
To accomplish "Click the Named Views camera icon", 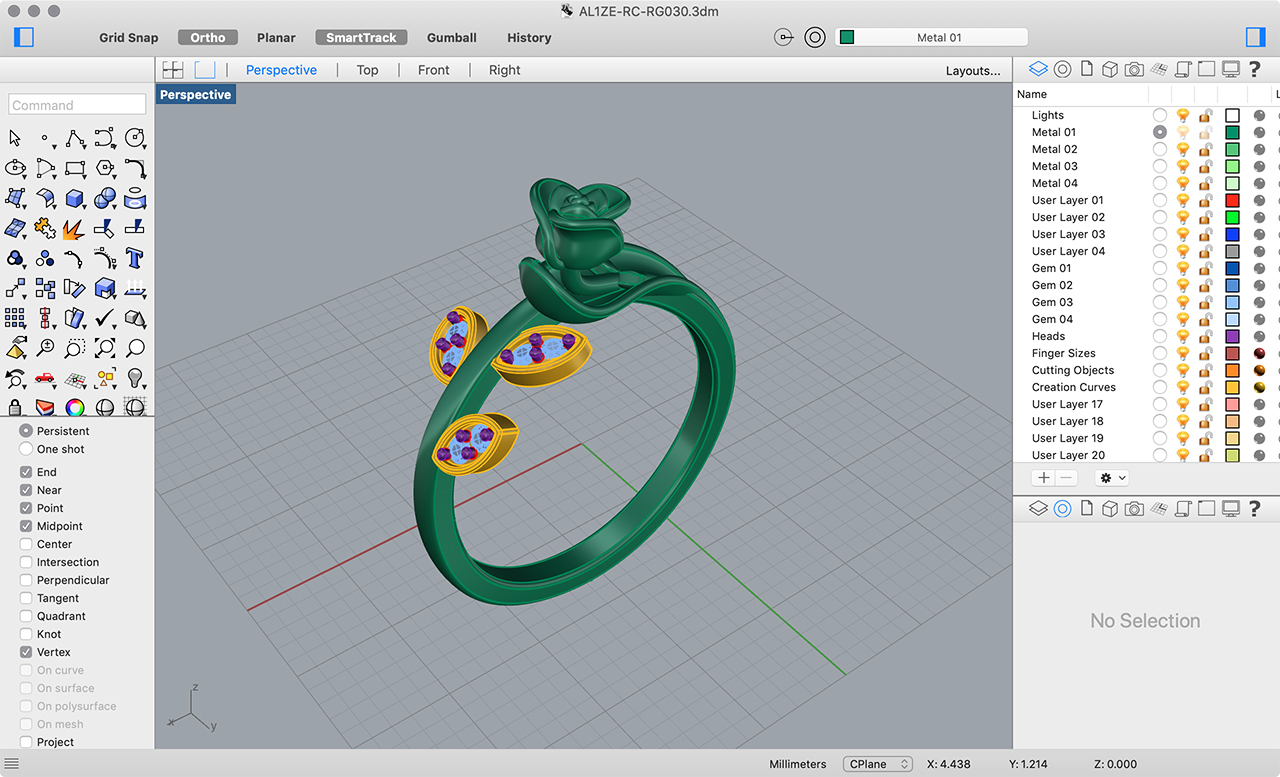I will [1134, 68].
